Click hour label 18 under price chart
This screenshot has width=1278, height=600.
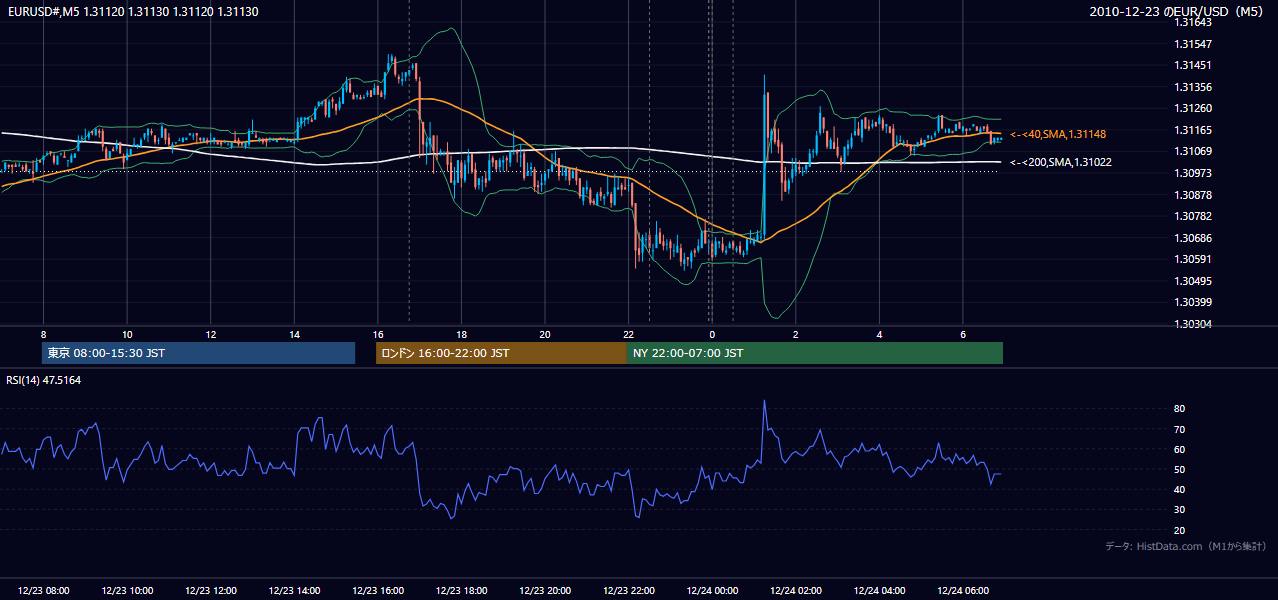(461, 334)
